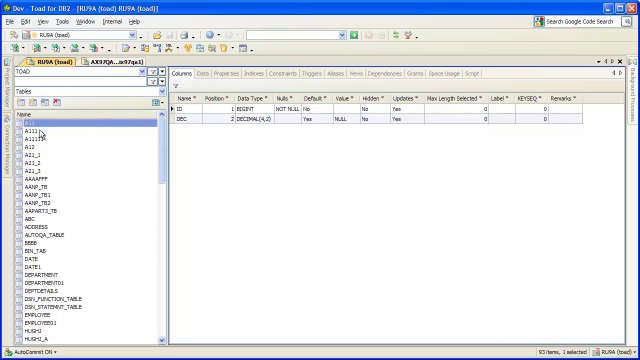Click the create table icon above Name list
This screenshot has height=360, width=640.
(x=21, y=102)
